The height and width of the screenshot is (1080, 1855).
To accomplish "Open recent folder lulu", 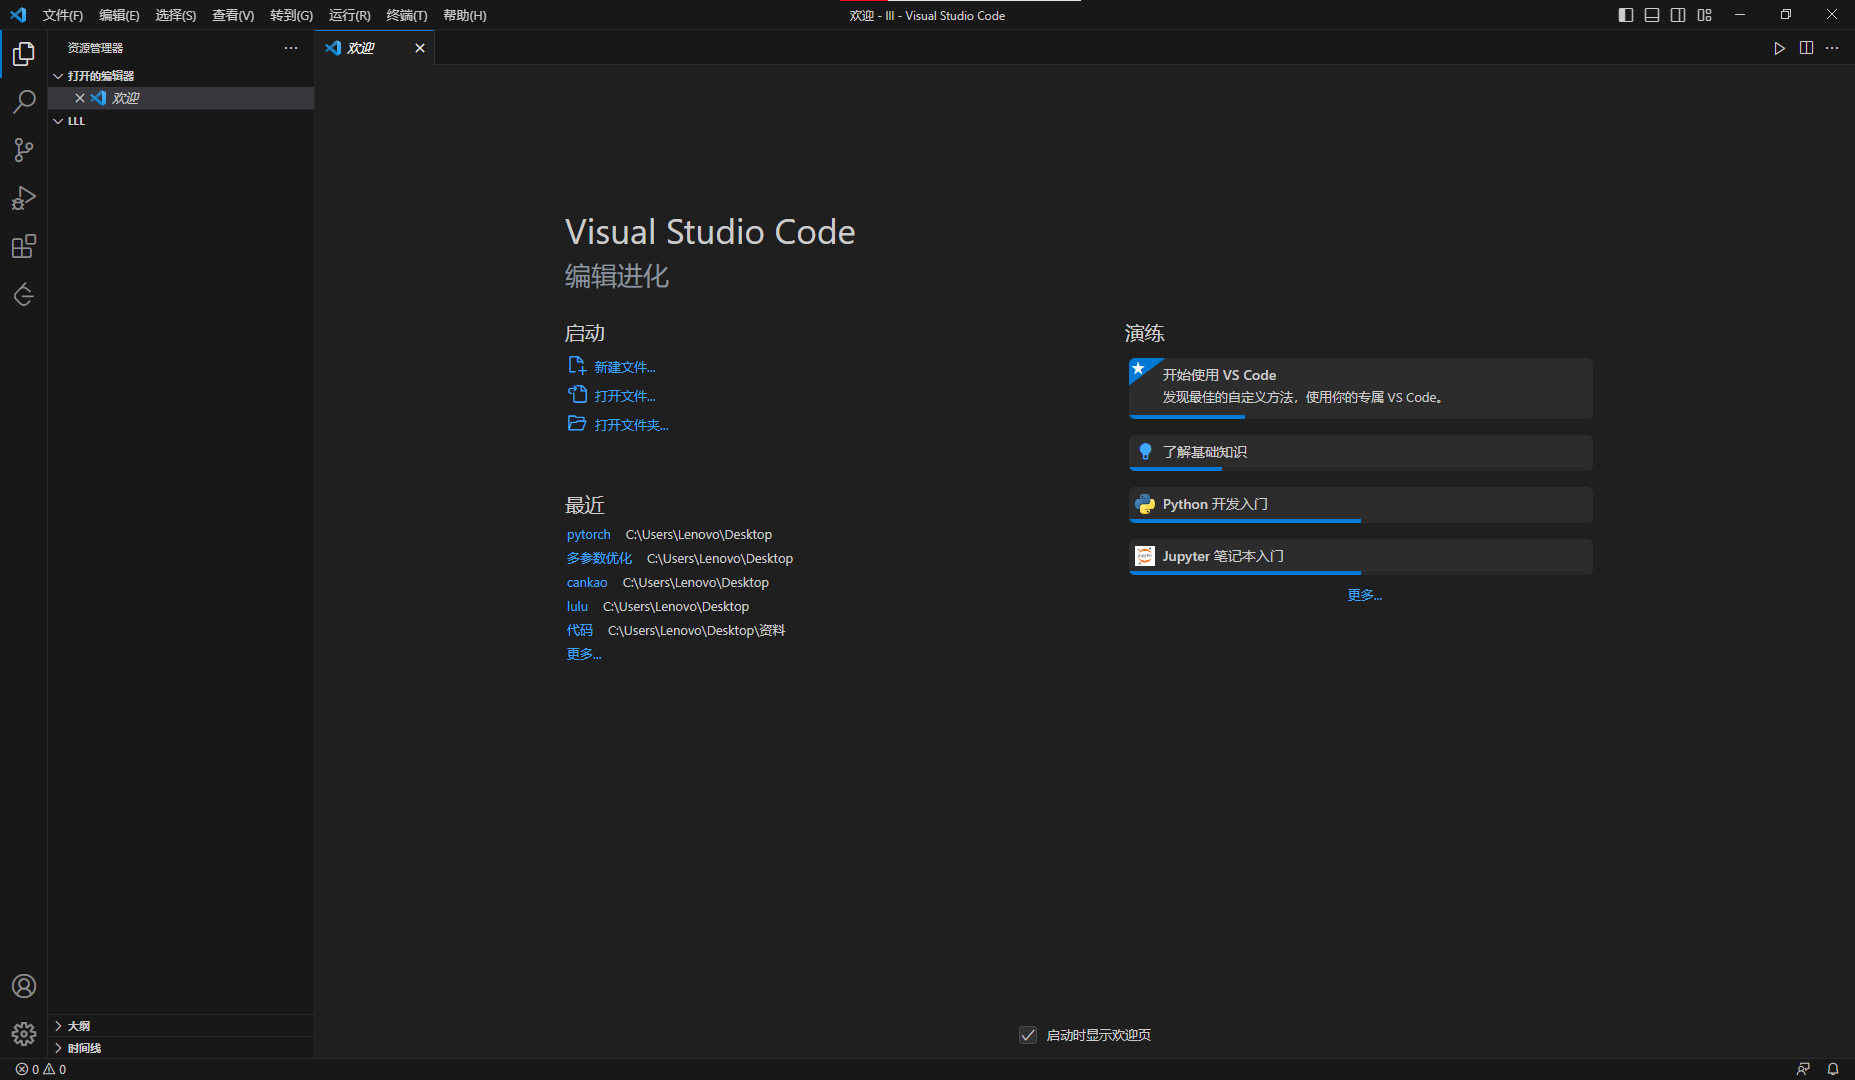I will (577, 607).
